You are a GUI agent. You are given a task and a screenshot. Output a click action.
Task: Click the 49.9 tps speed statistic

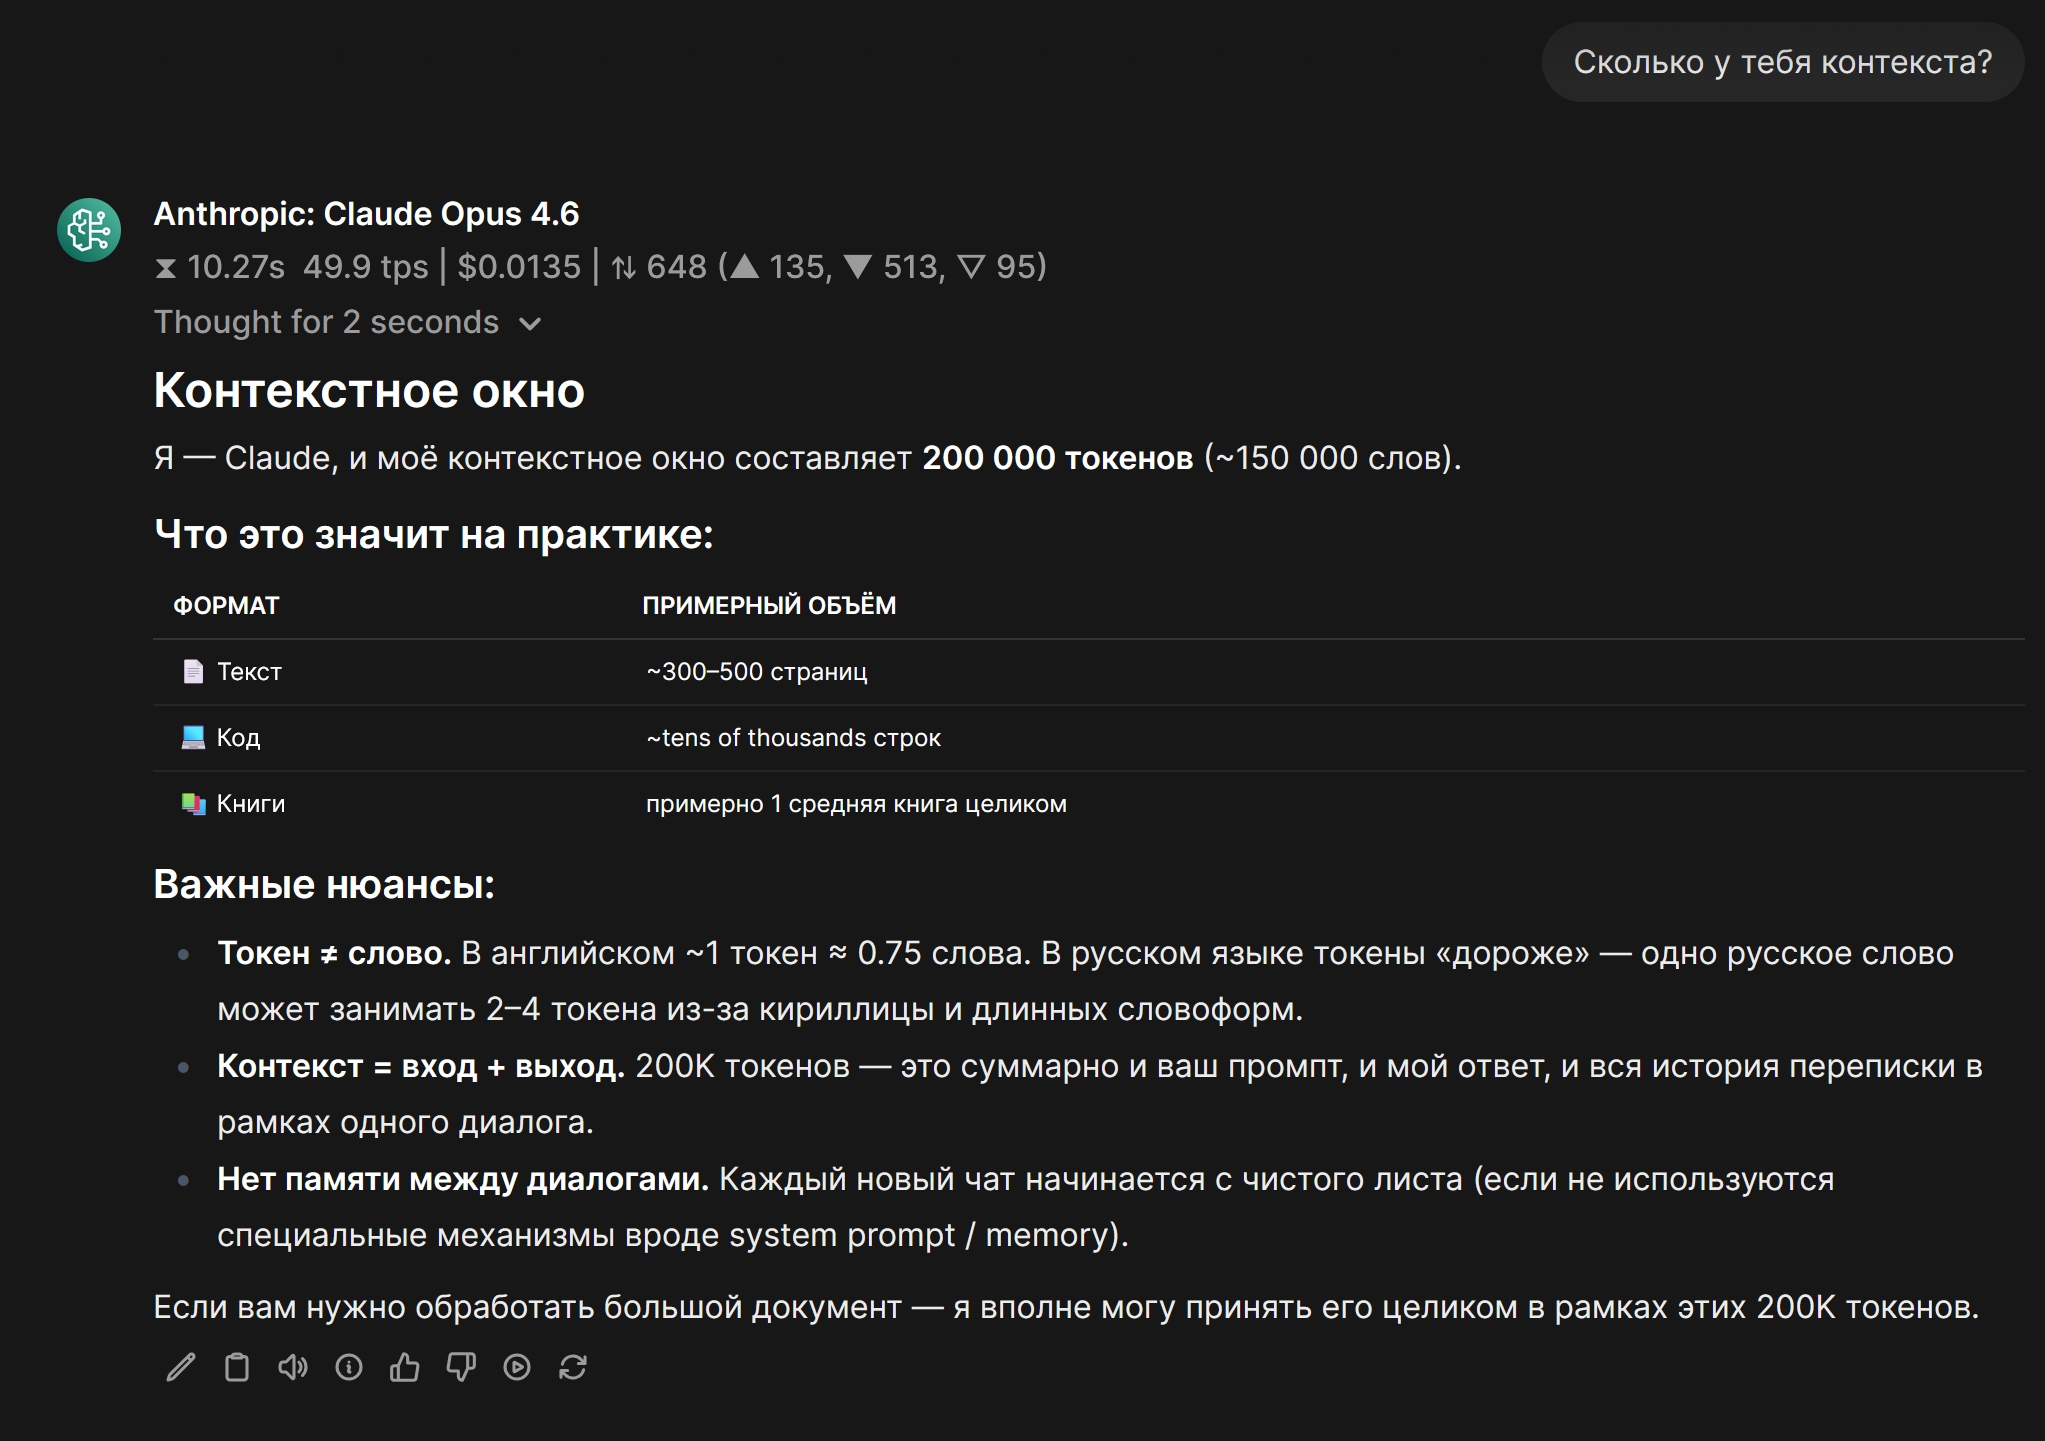pyautogui.click(x=365, y=267)
